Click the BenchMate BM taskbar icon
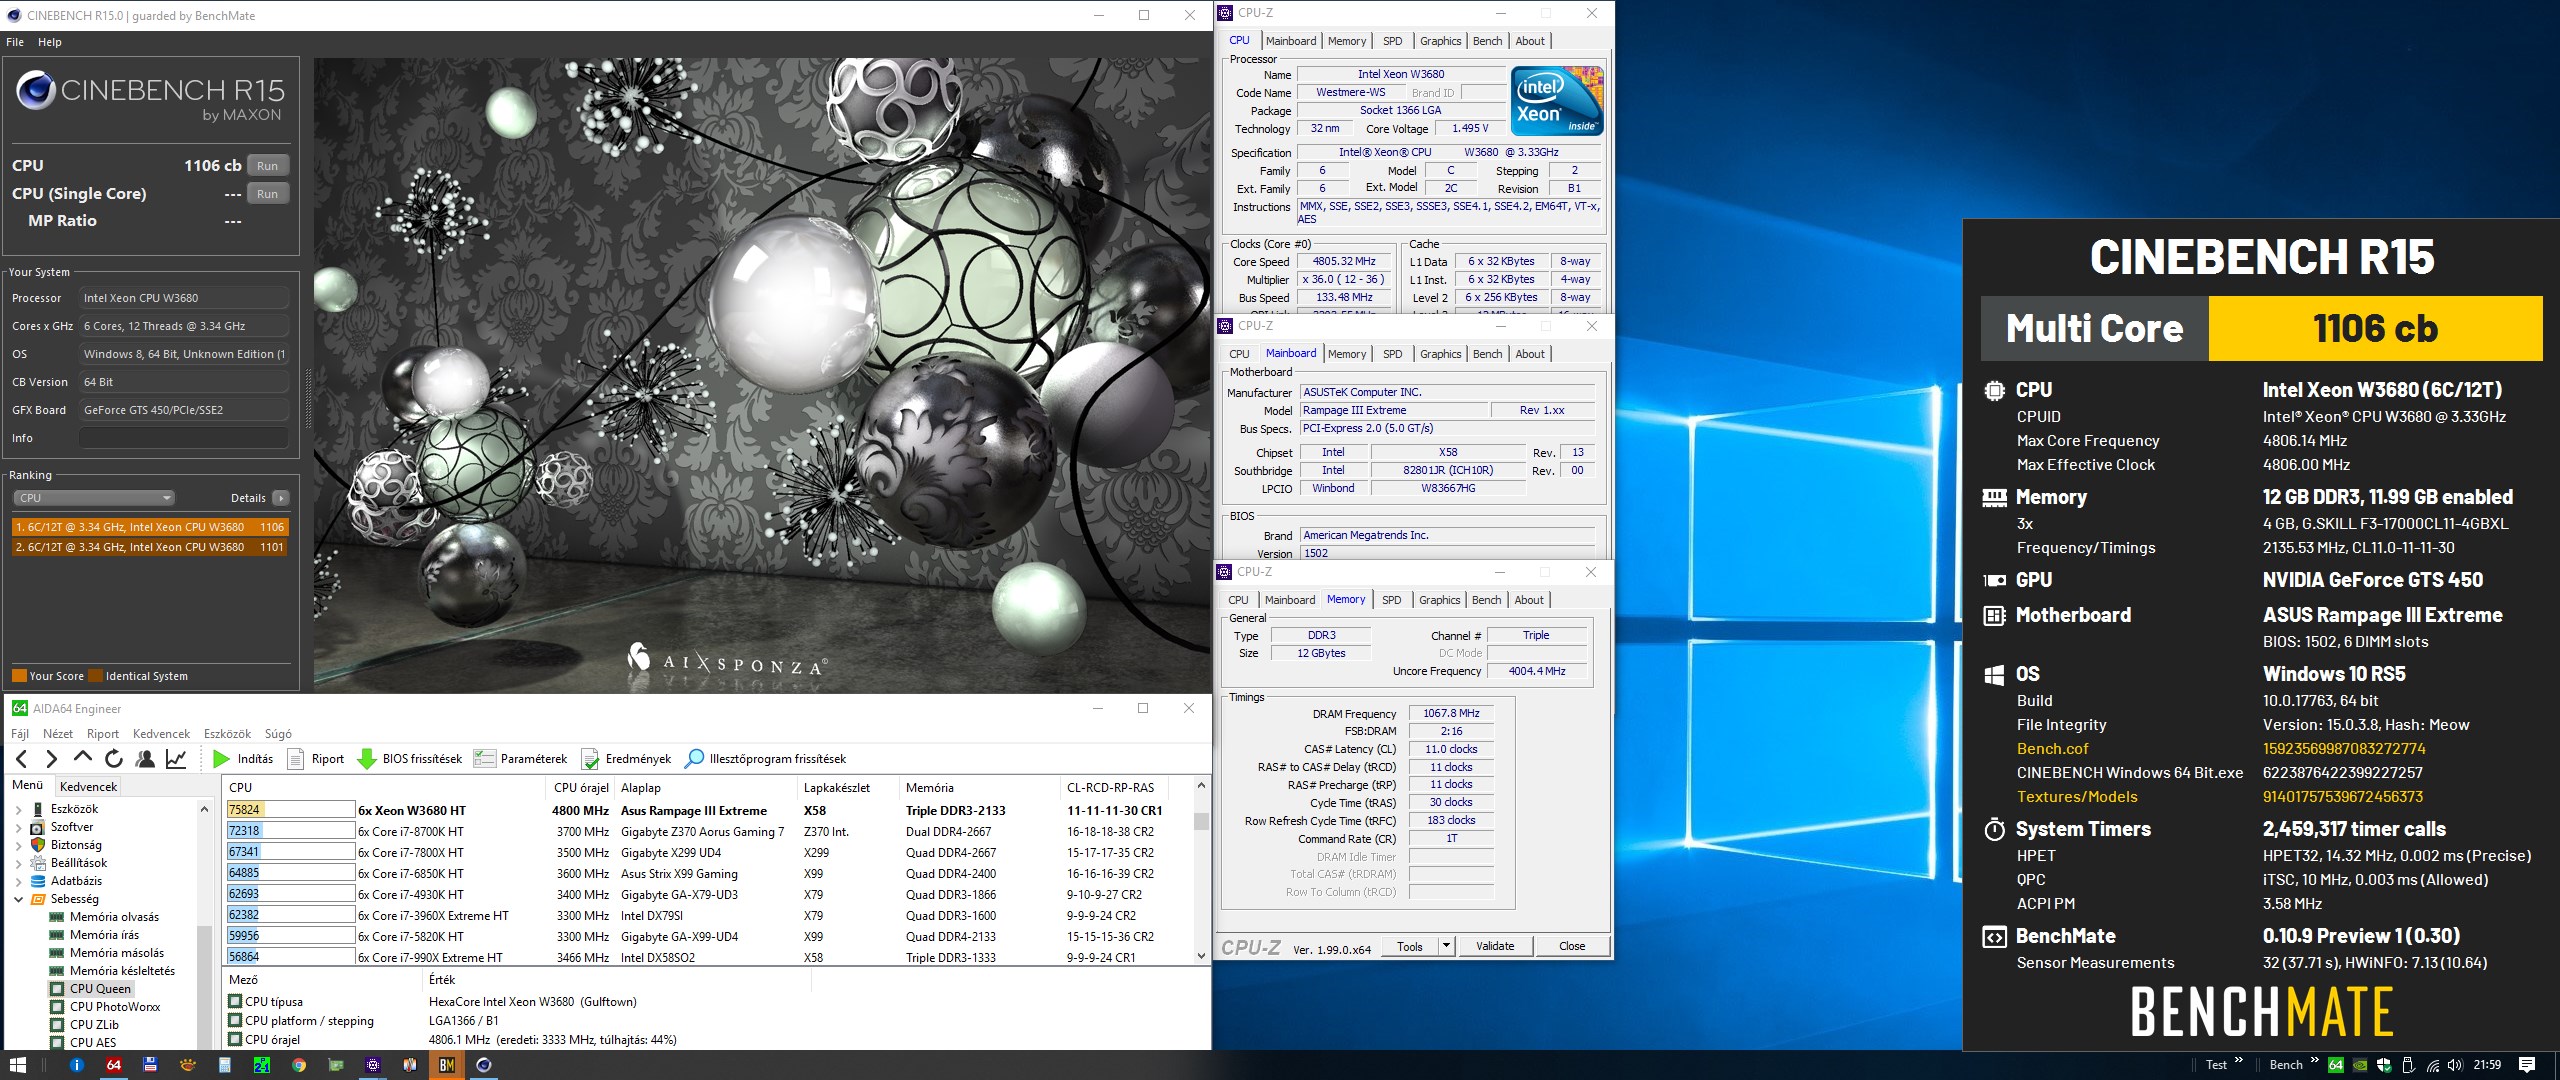Image resolution: width=2560 pixels, height=1080 pixels. [447, 1065]
